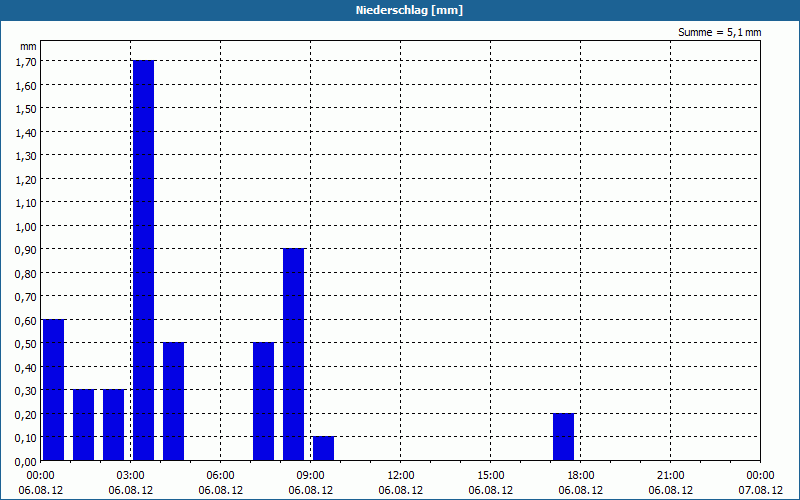Click the '1,60' y-axis label
This screenshot has height=500, width=800.
[26, 86]
